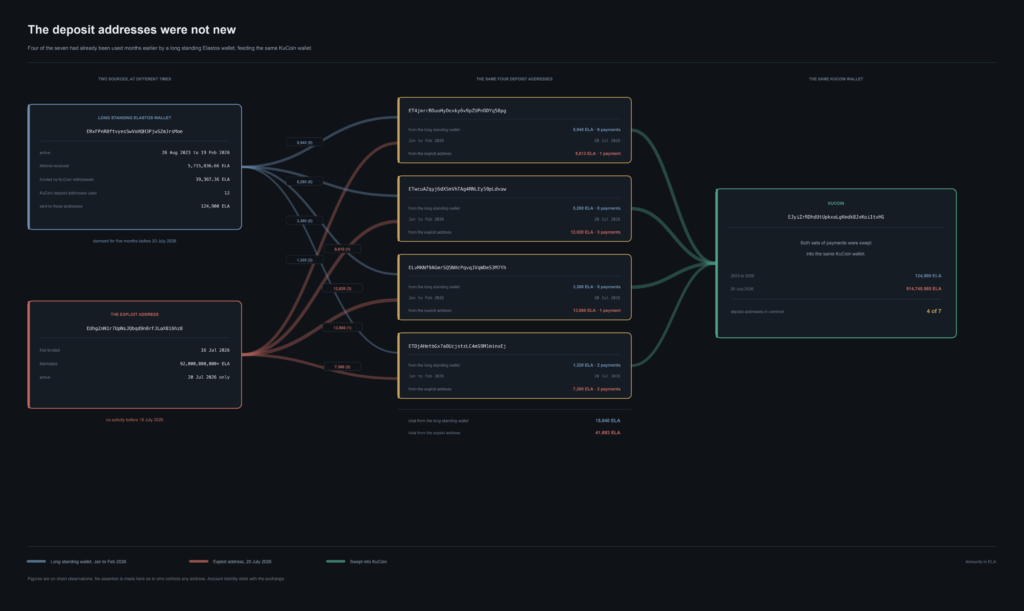The image size is (1024, 611).
Task: Click '5,940 ELA · 9 payments' in first deposit card
Action: click(596, 129)
